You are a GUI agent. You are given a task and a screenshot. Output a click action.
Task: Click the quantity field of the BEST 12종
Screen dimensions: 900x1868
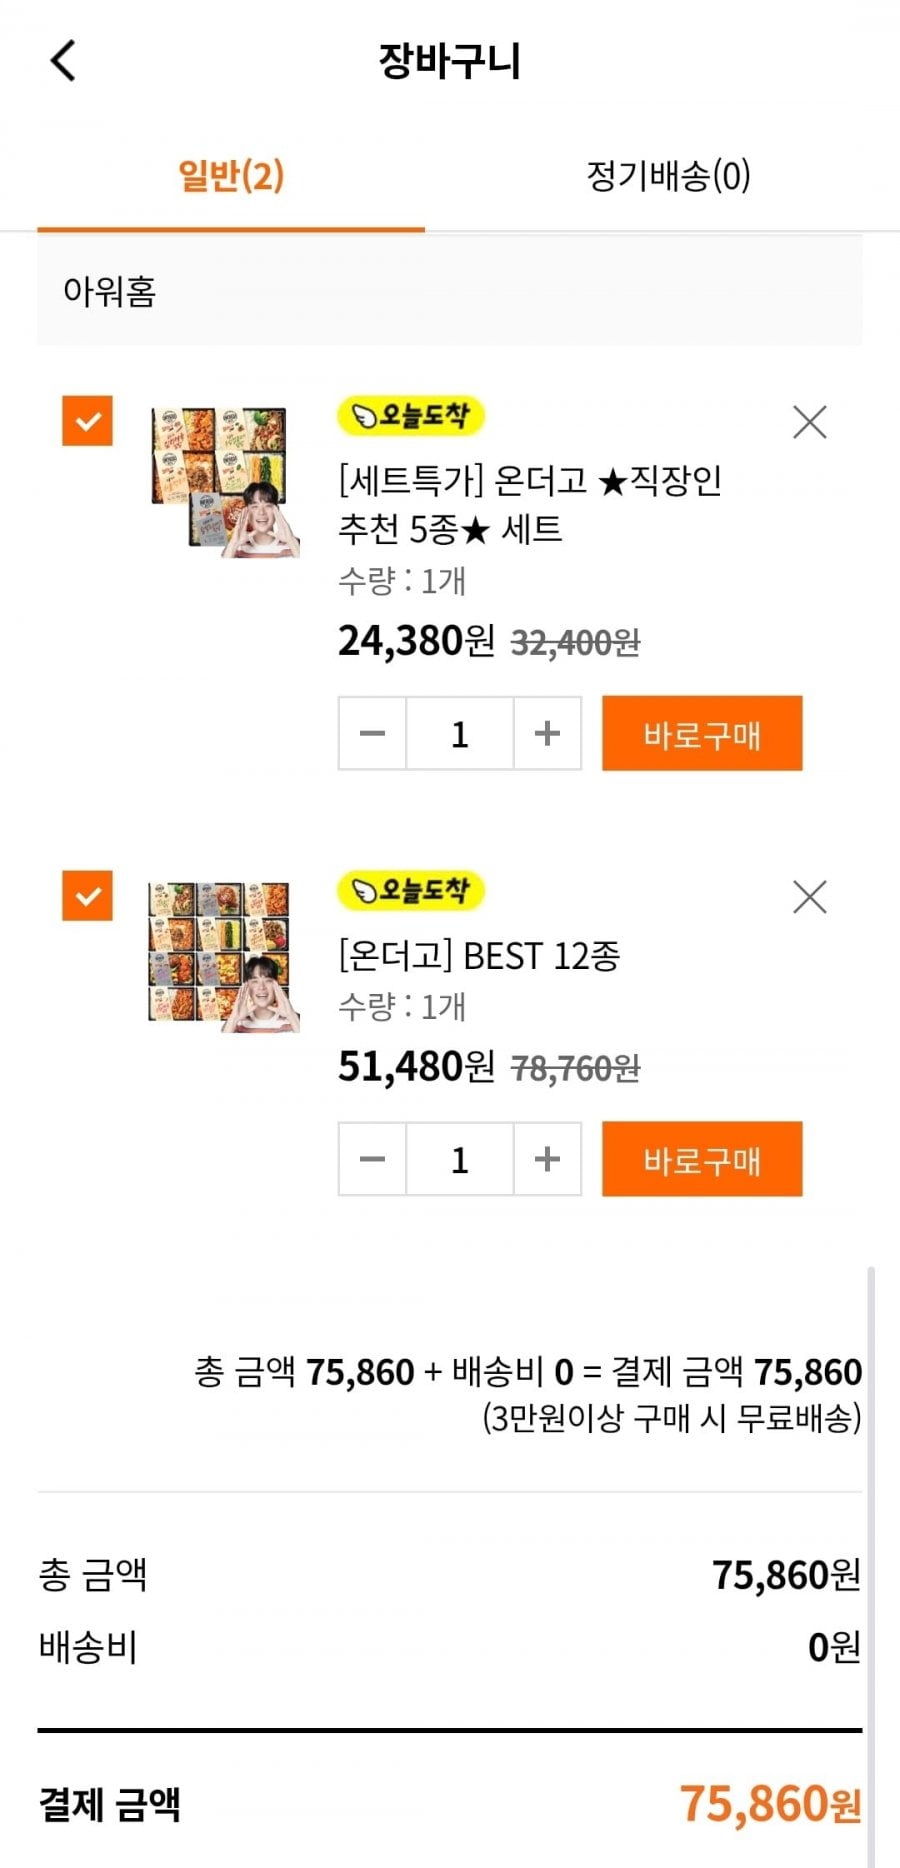(x=460, y=1159)
